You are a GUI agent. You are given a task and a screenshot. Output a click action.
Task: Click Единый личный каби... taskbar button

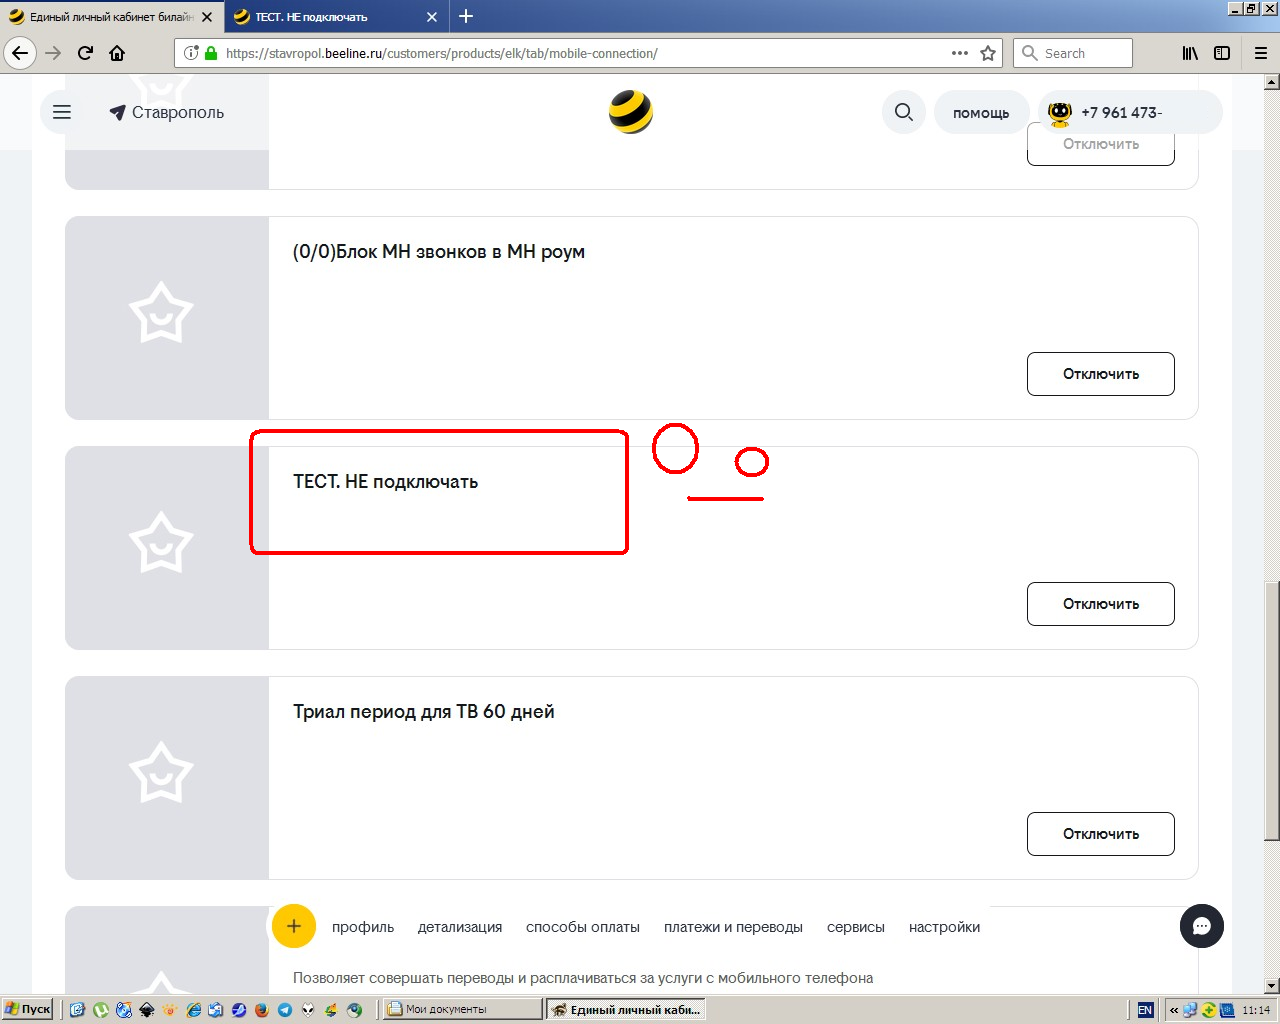627,1009
